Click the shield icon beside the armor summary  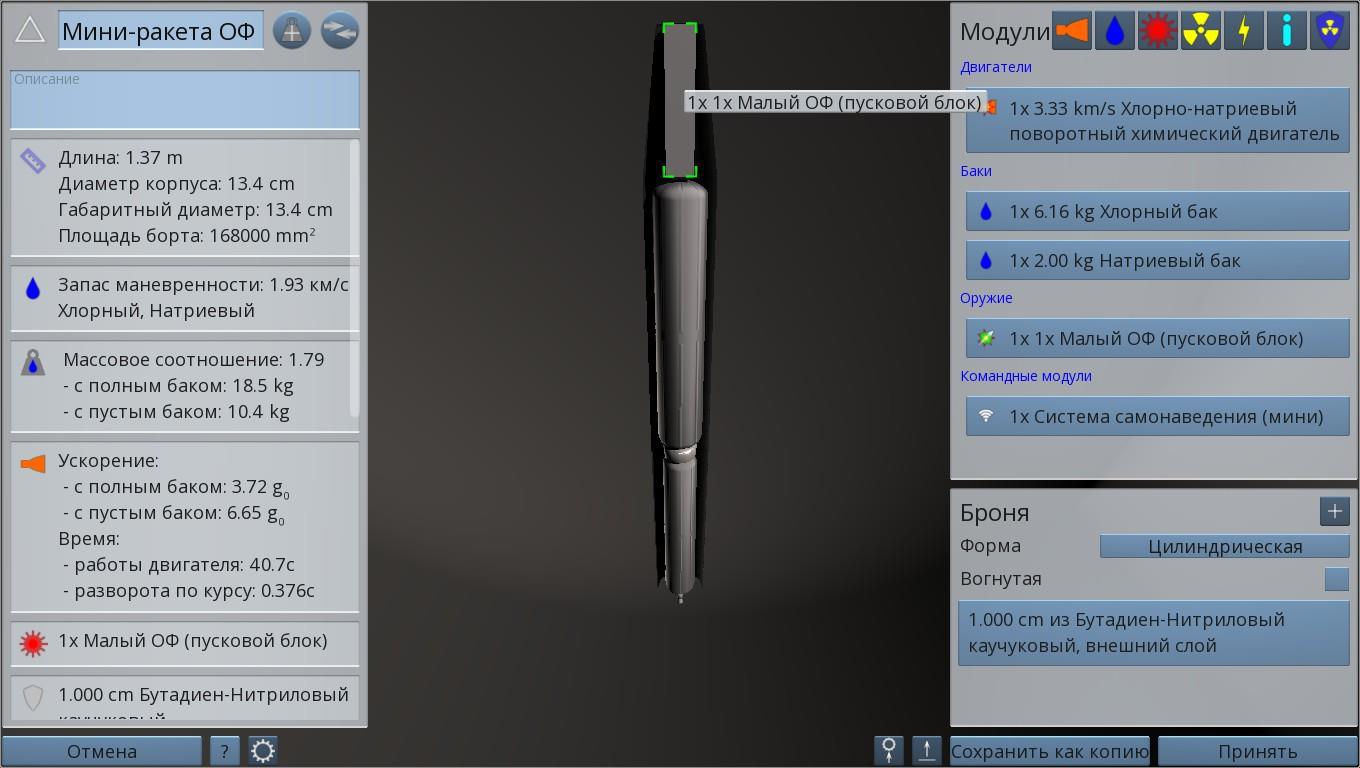click(33, 697)
